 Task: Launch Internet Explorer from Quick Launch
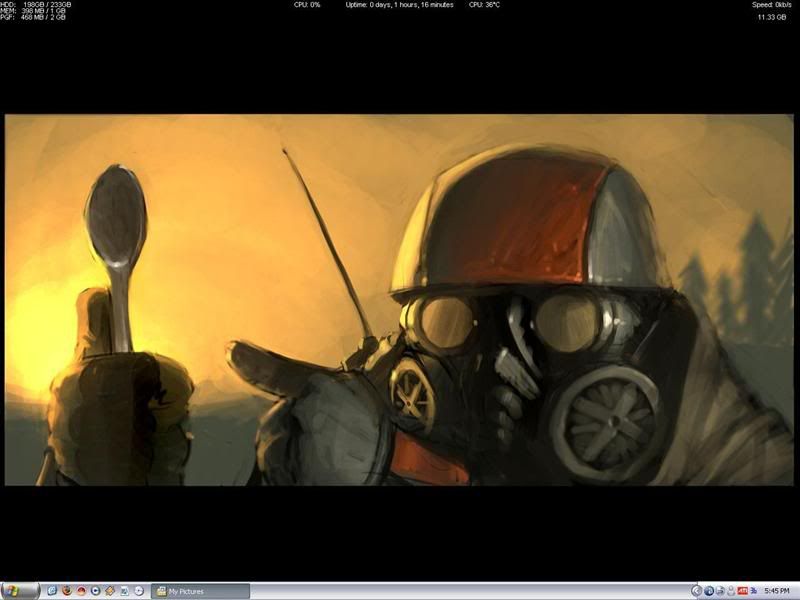click(x=52, y=591)
